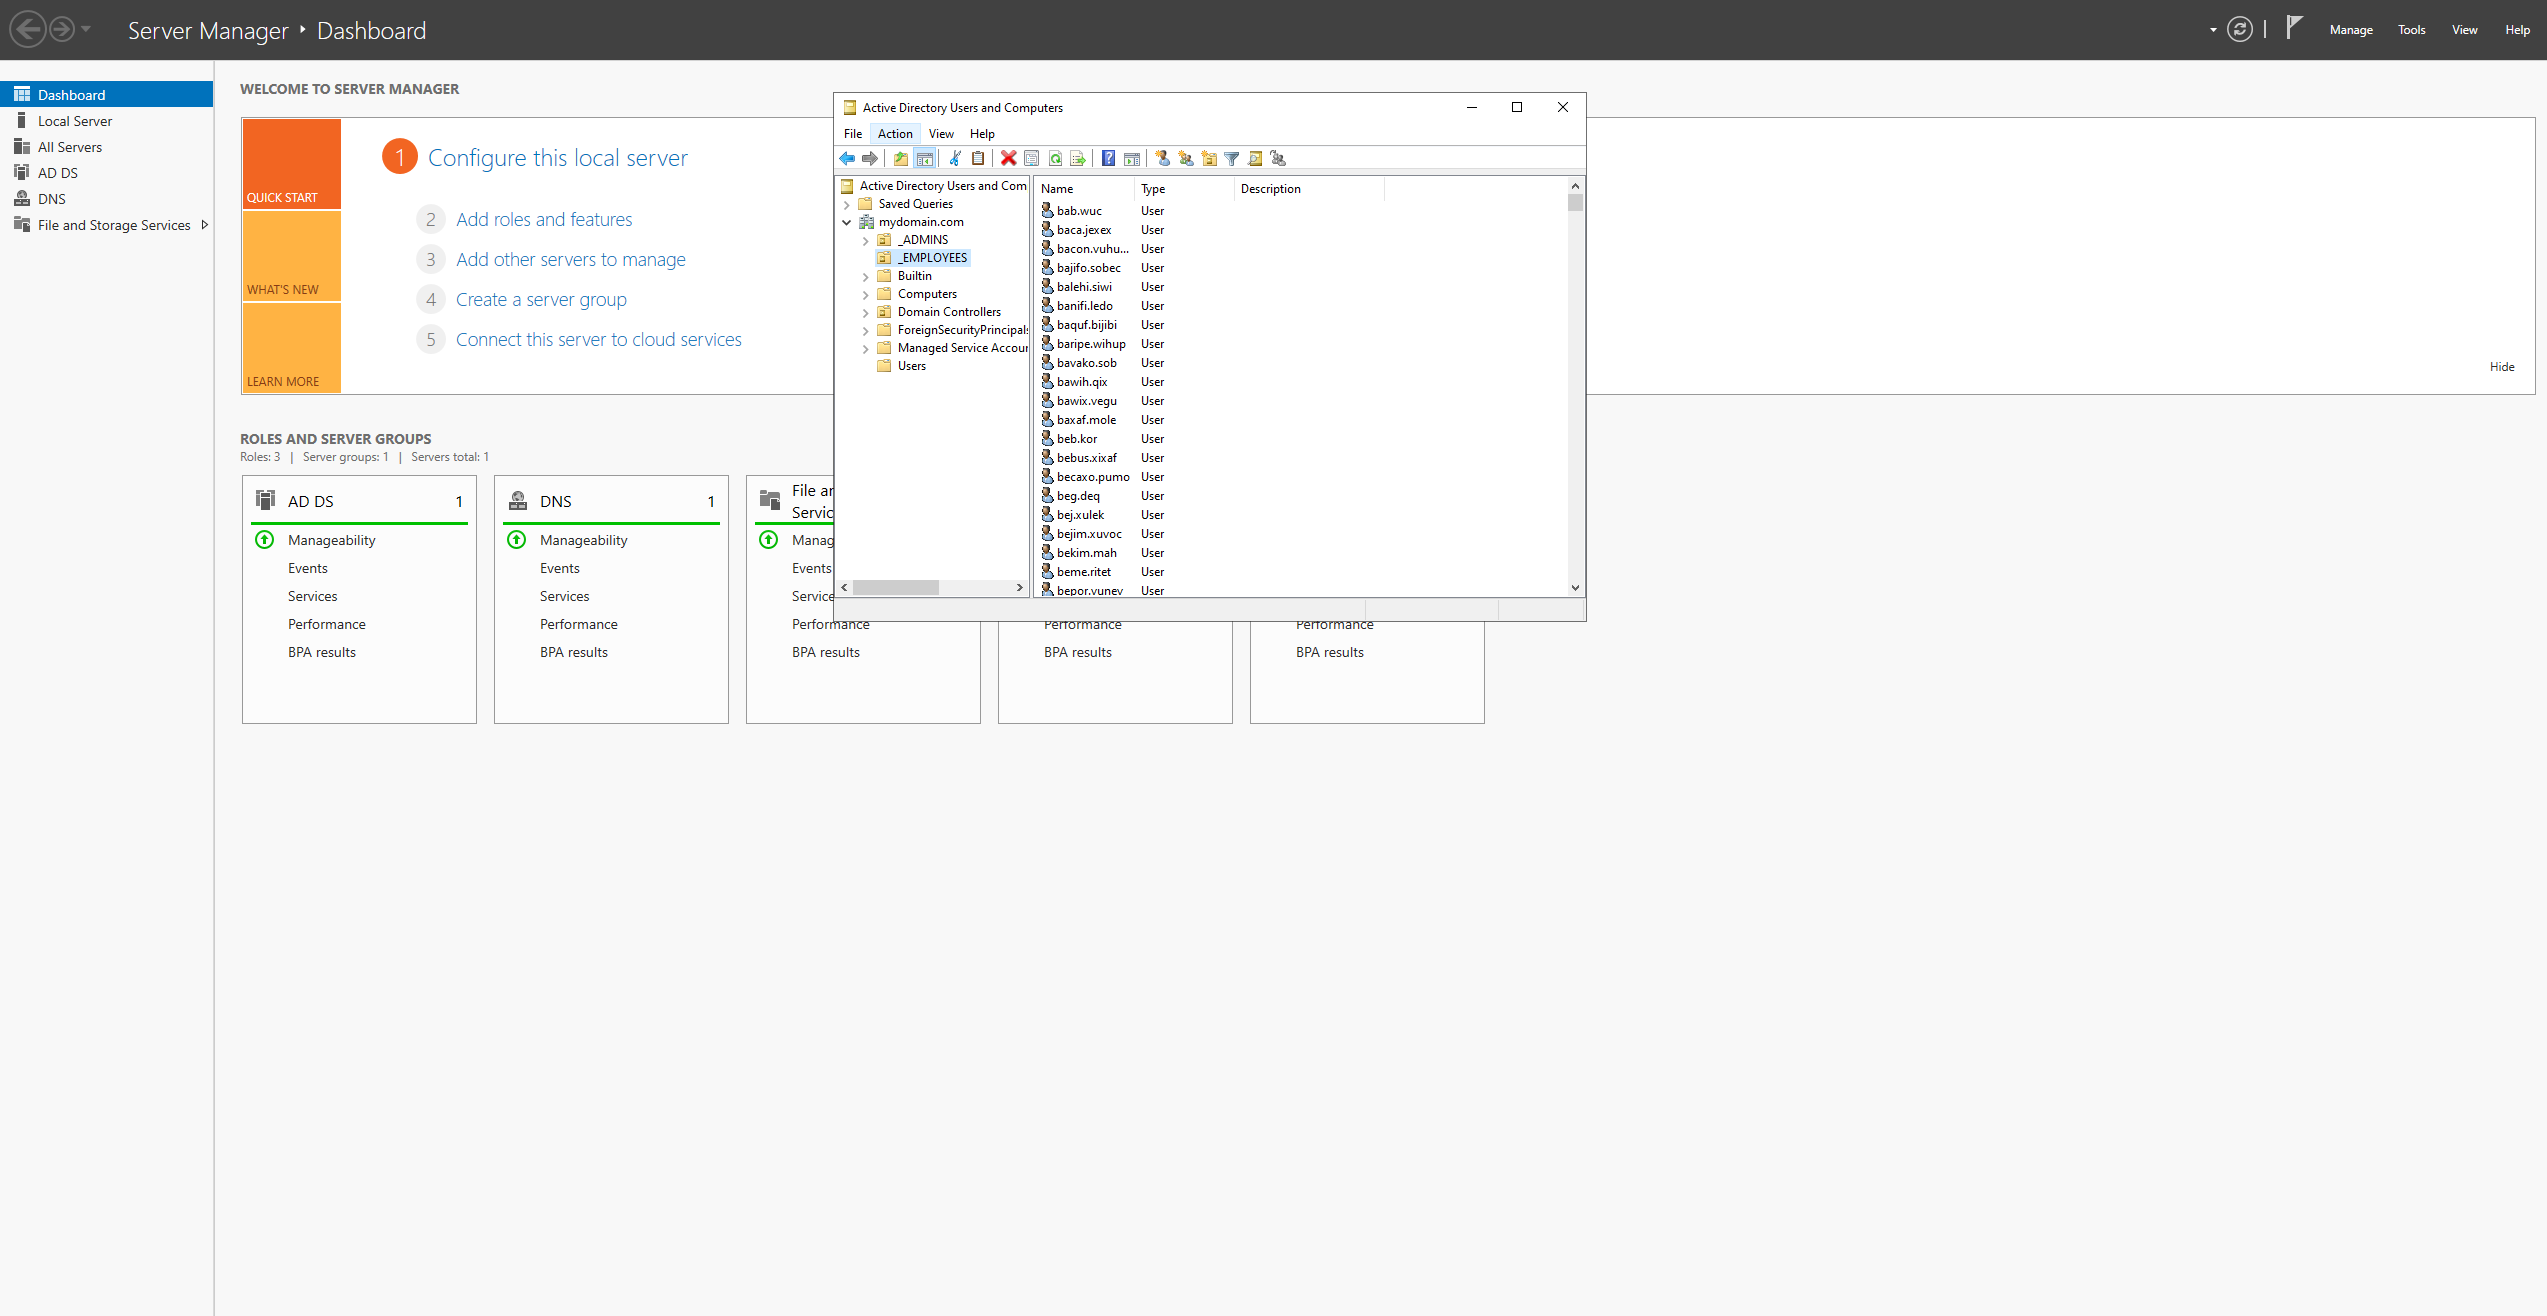2547x1316 pixels.
Task: Expand the Domain Controllers node
Action: click(865, 311)
